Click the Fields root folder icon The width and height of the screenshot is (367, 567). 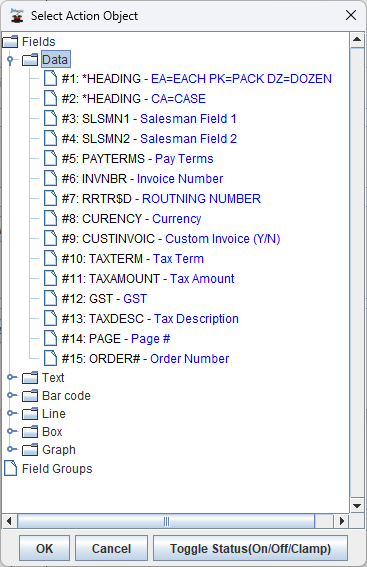coord(10,42)
